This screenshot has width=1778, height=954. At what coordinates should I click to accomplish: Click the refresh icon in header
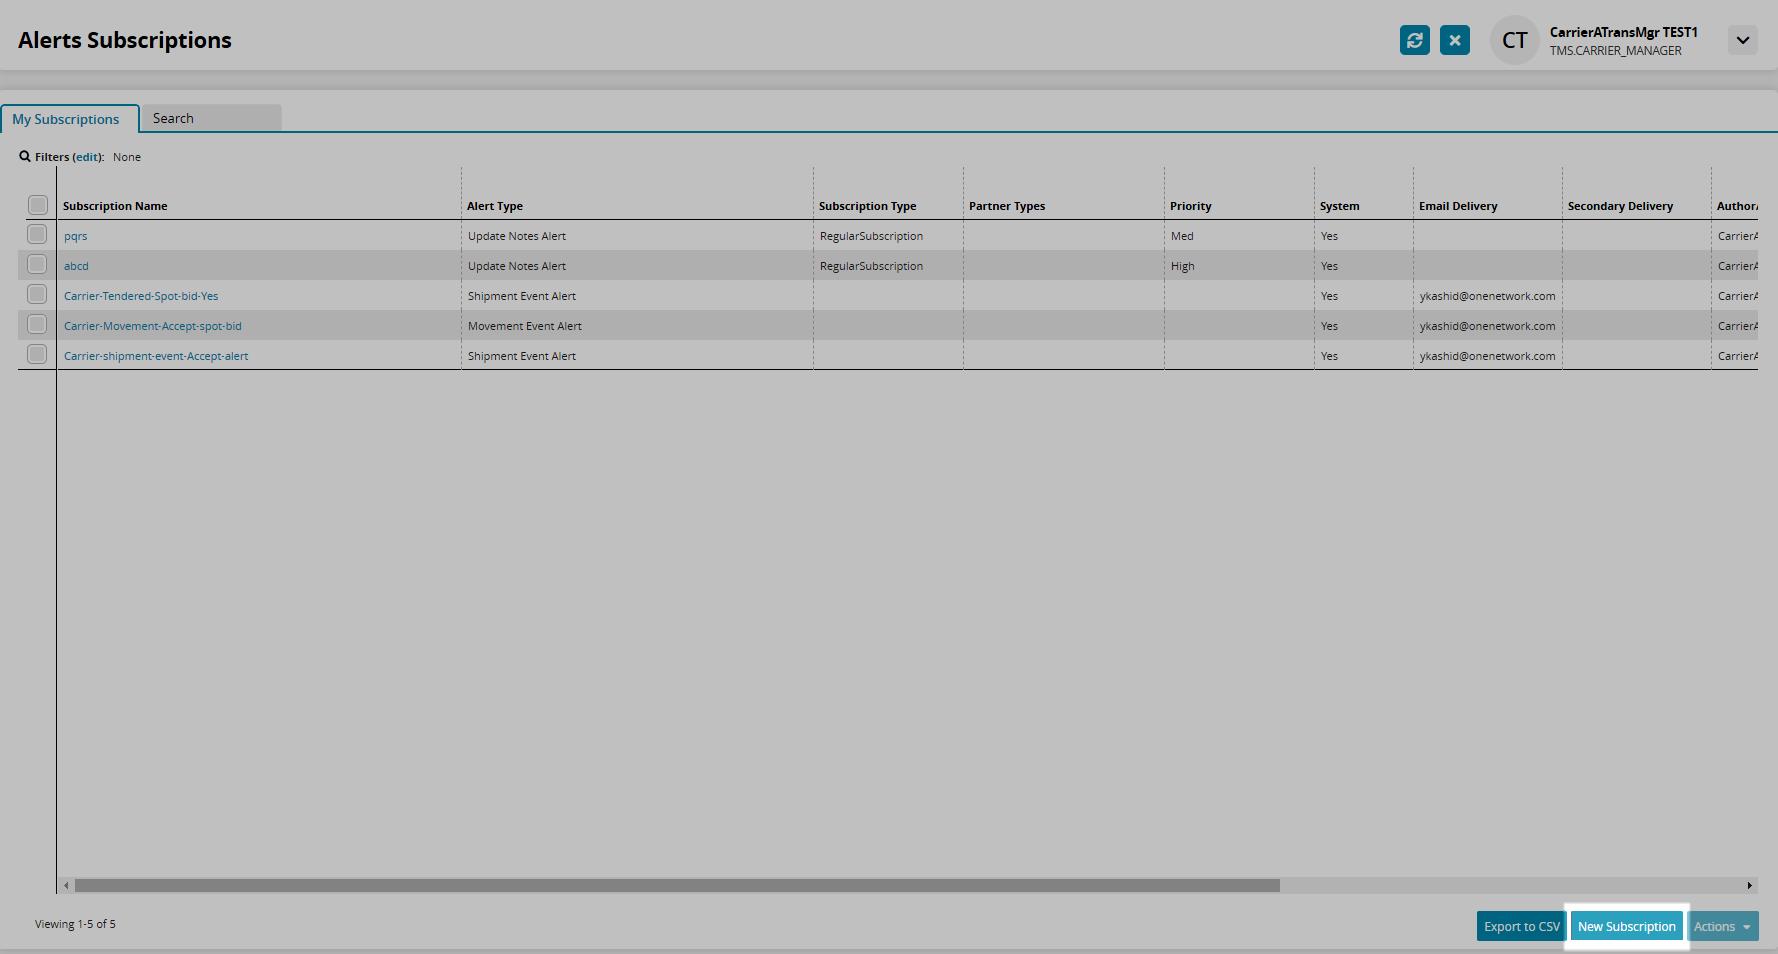pyautogui.click(x=1415, y=40)
